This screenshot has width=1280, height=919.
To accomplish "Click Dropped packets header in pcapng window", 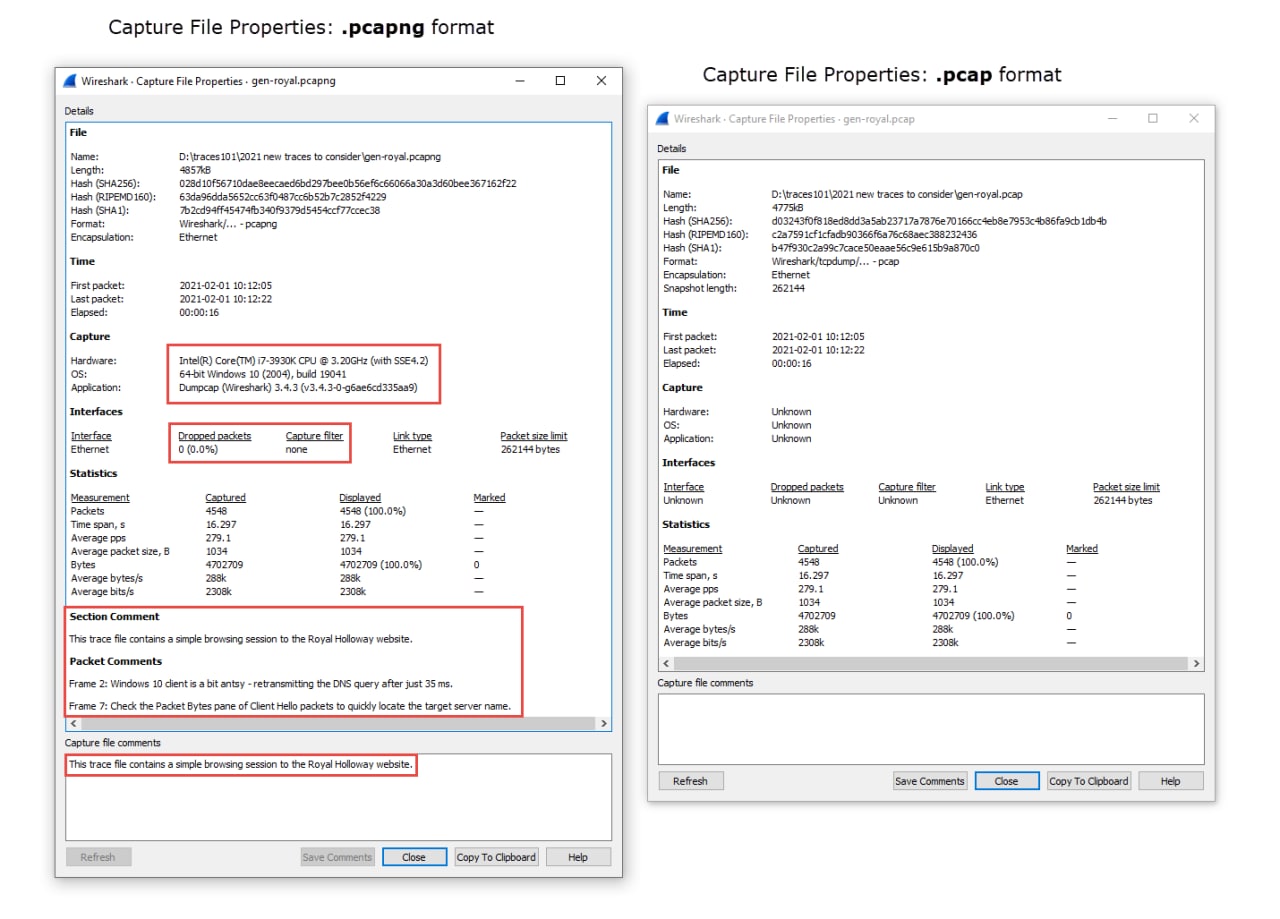I will [215, 436].
